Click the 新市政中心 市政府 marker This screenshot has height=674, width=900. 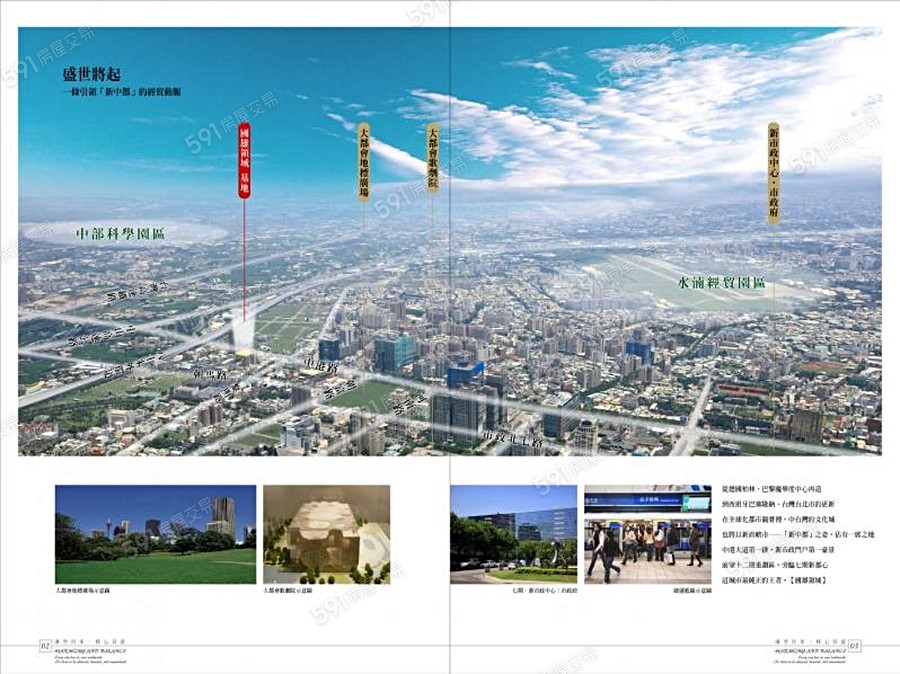pos(773,173)
